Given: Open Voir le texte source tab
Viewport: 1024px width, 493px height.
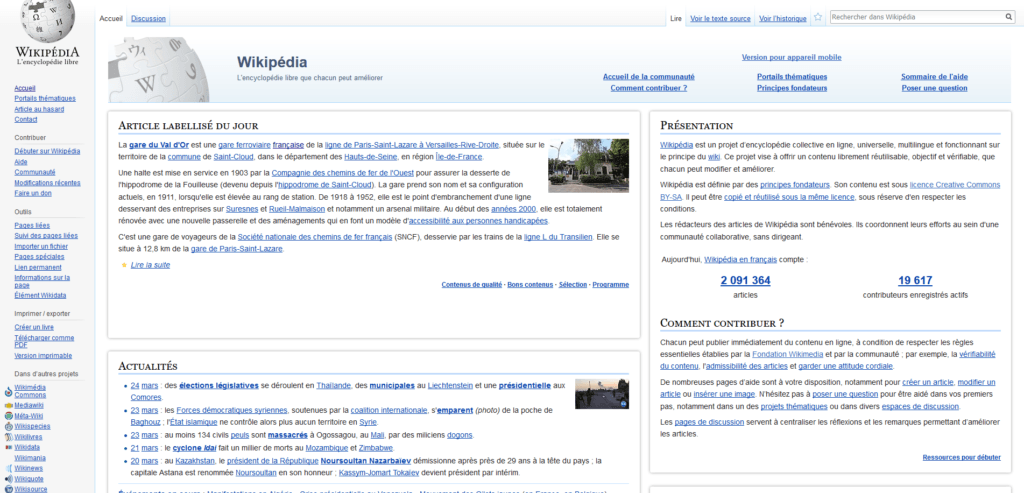Looking at the screenshot, I should click(720, 18).
